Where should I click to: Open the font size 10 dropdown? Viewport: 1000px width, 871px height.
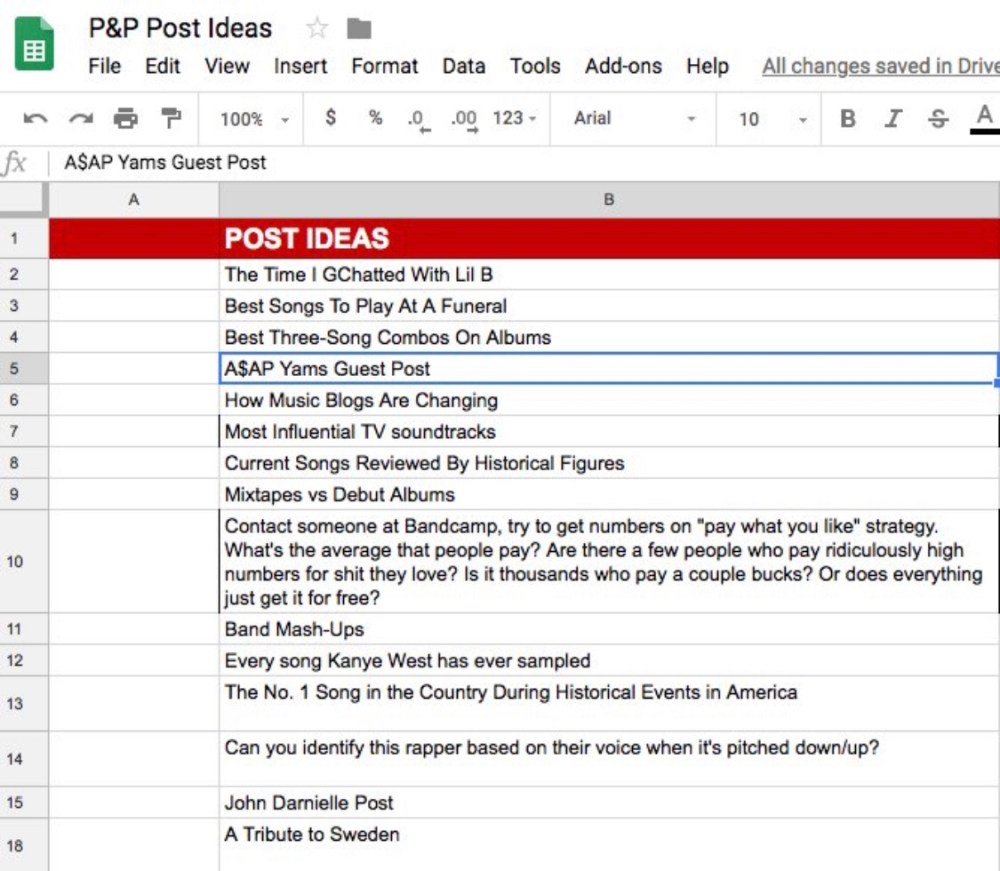(x=772, y=119)
